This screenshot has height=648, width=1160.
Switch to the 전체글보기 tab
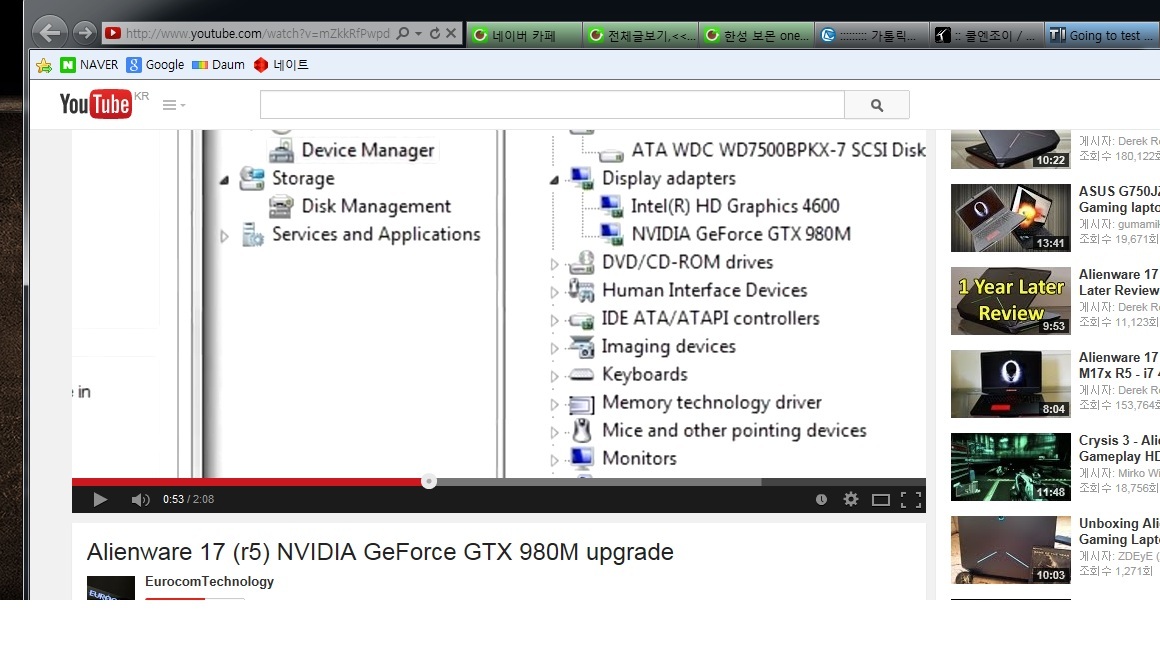coord(641,35)
